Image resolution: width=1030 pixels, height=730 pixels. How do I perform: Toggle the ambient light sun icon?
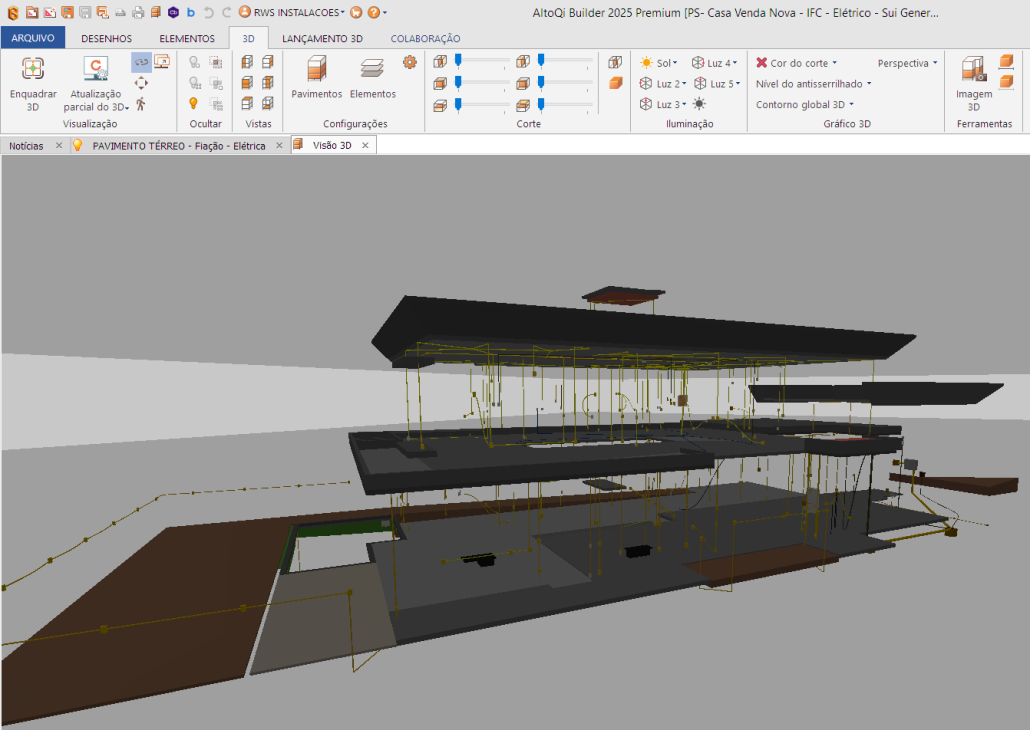point(699,104)
